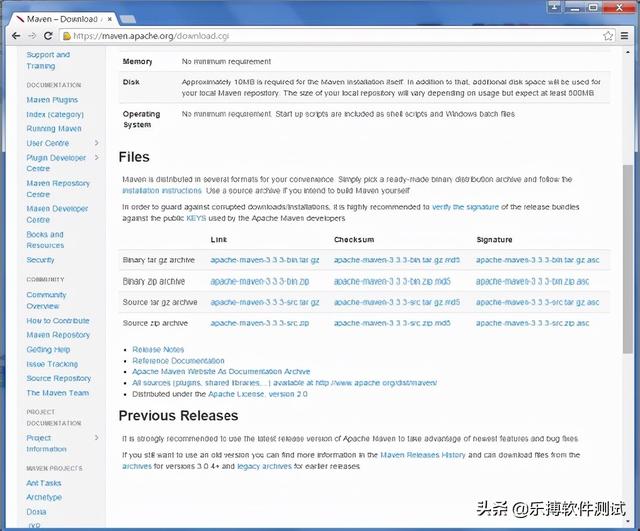Click the vertical scrollbar thumb

click(627, 259)
